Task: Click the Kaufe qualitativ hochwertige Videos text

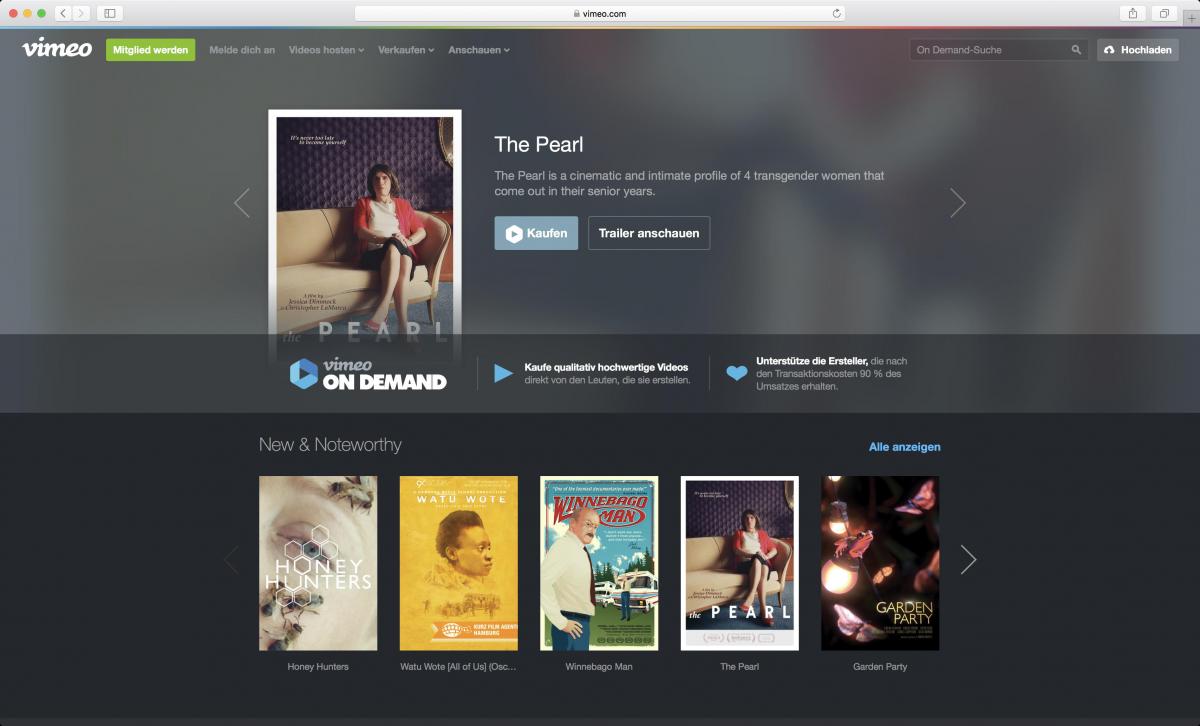Action: tap(606, 367)
